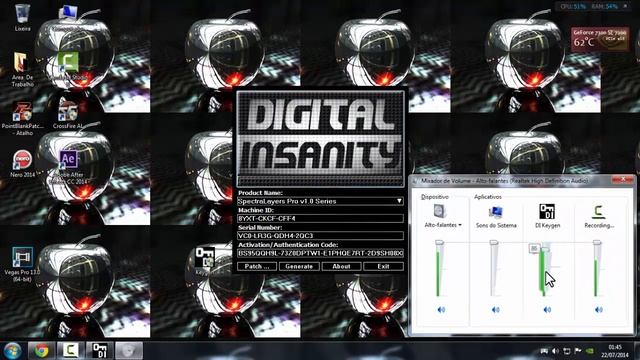Click the Sons do Sistema icon
The width and height of the screenshot is (640, 360).
tap(496, 212)
